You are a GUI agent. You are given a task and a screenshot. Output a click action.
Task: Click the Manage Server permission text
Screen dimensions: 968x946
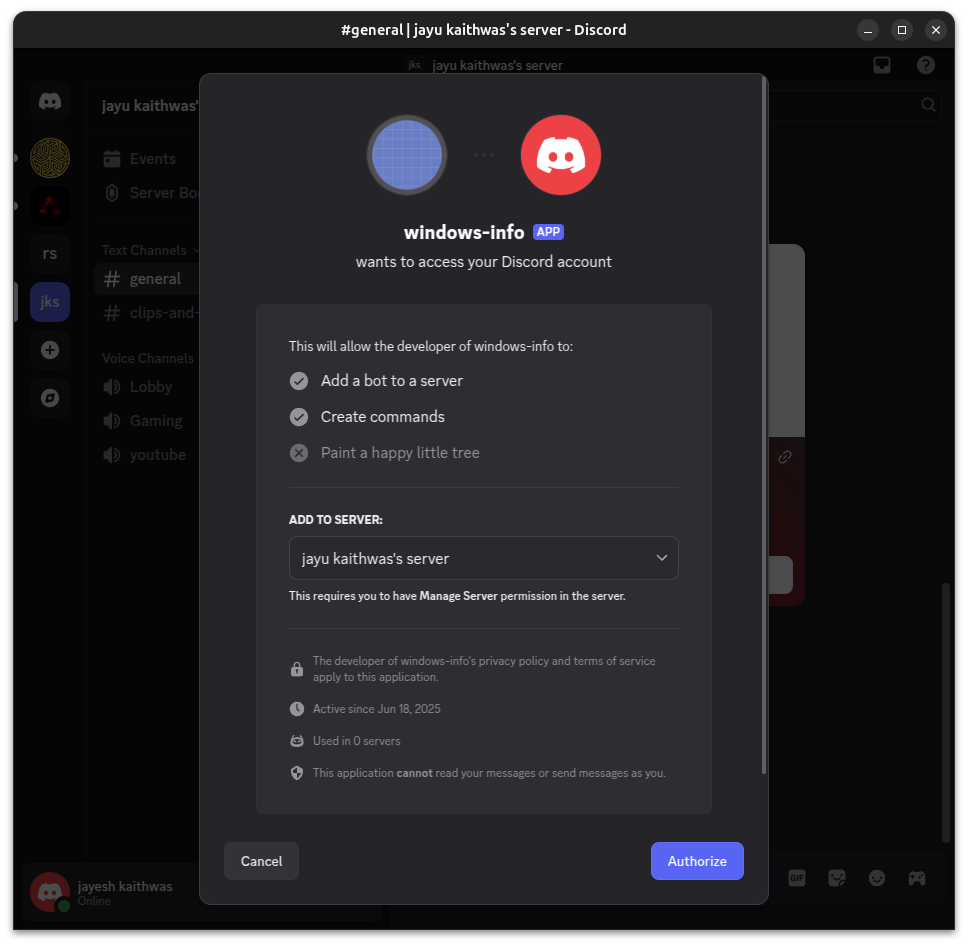tap(458, 596)
